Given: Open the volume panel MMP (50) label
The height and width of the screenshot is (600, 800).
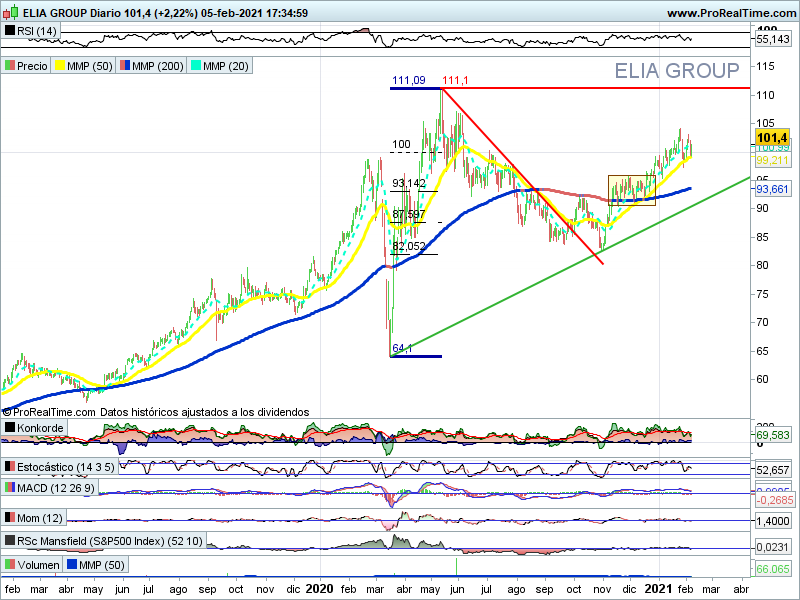Looking at the screenshot, I should (x=102, y=565).
